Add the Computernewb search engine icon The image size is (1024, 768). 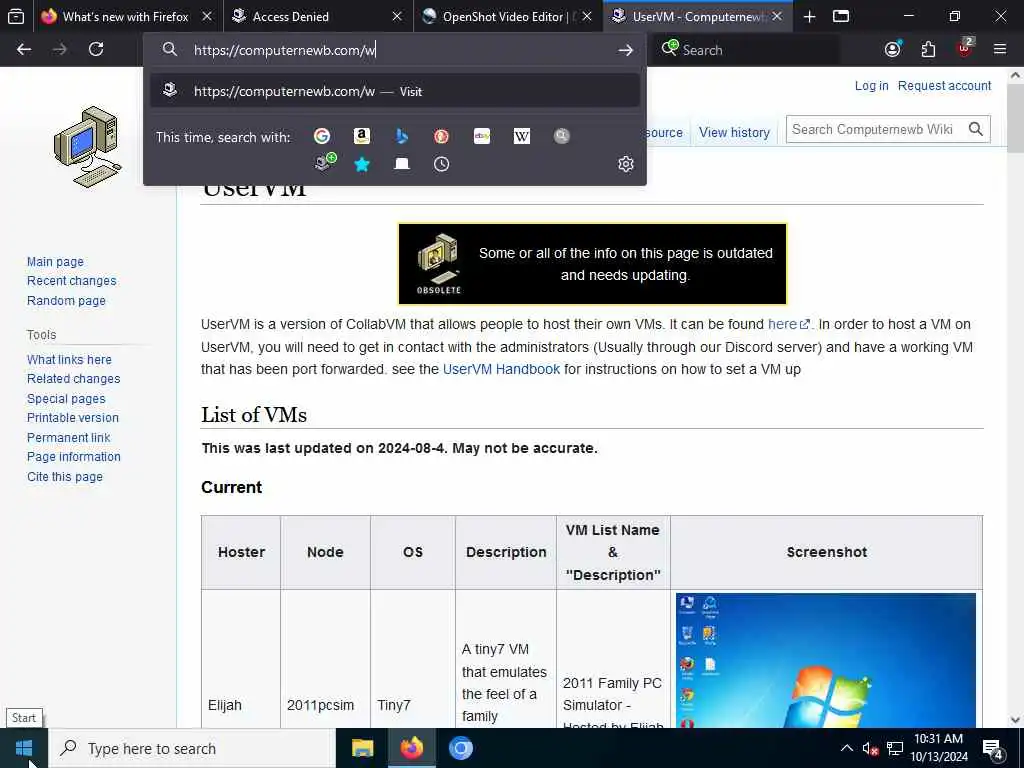click(325, 163)
